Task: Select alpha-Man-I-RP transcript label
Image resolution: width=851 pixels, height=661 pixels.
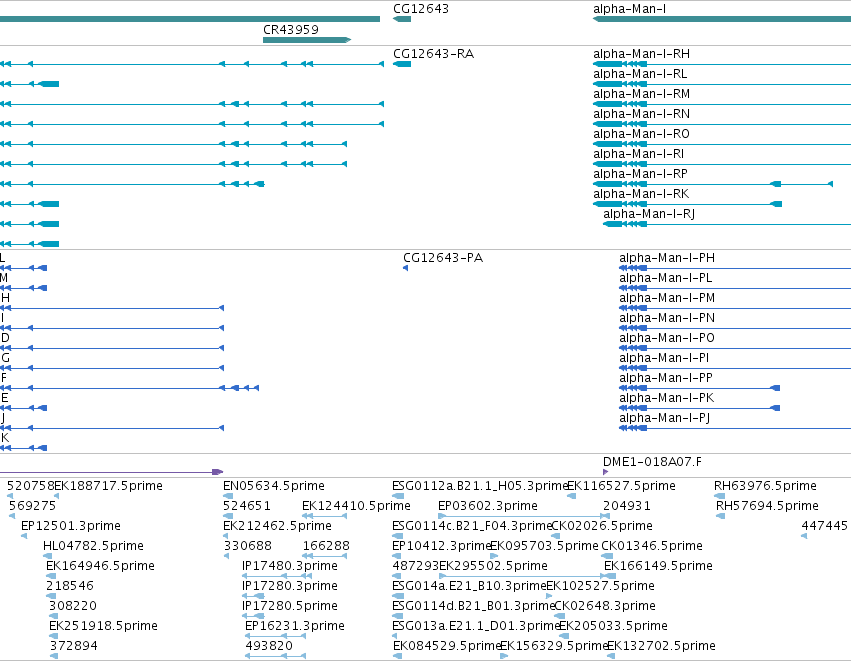Action: point(640,174)
